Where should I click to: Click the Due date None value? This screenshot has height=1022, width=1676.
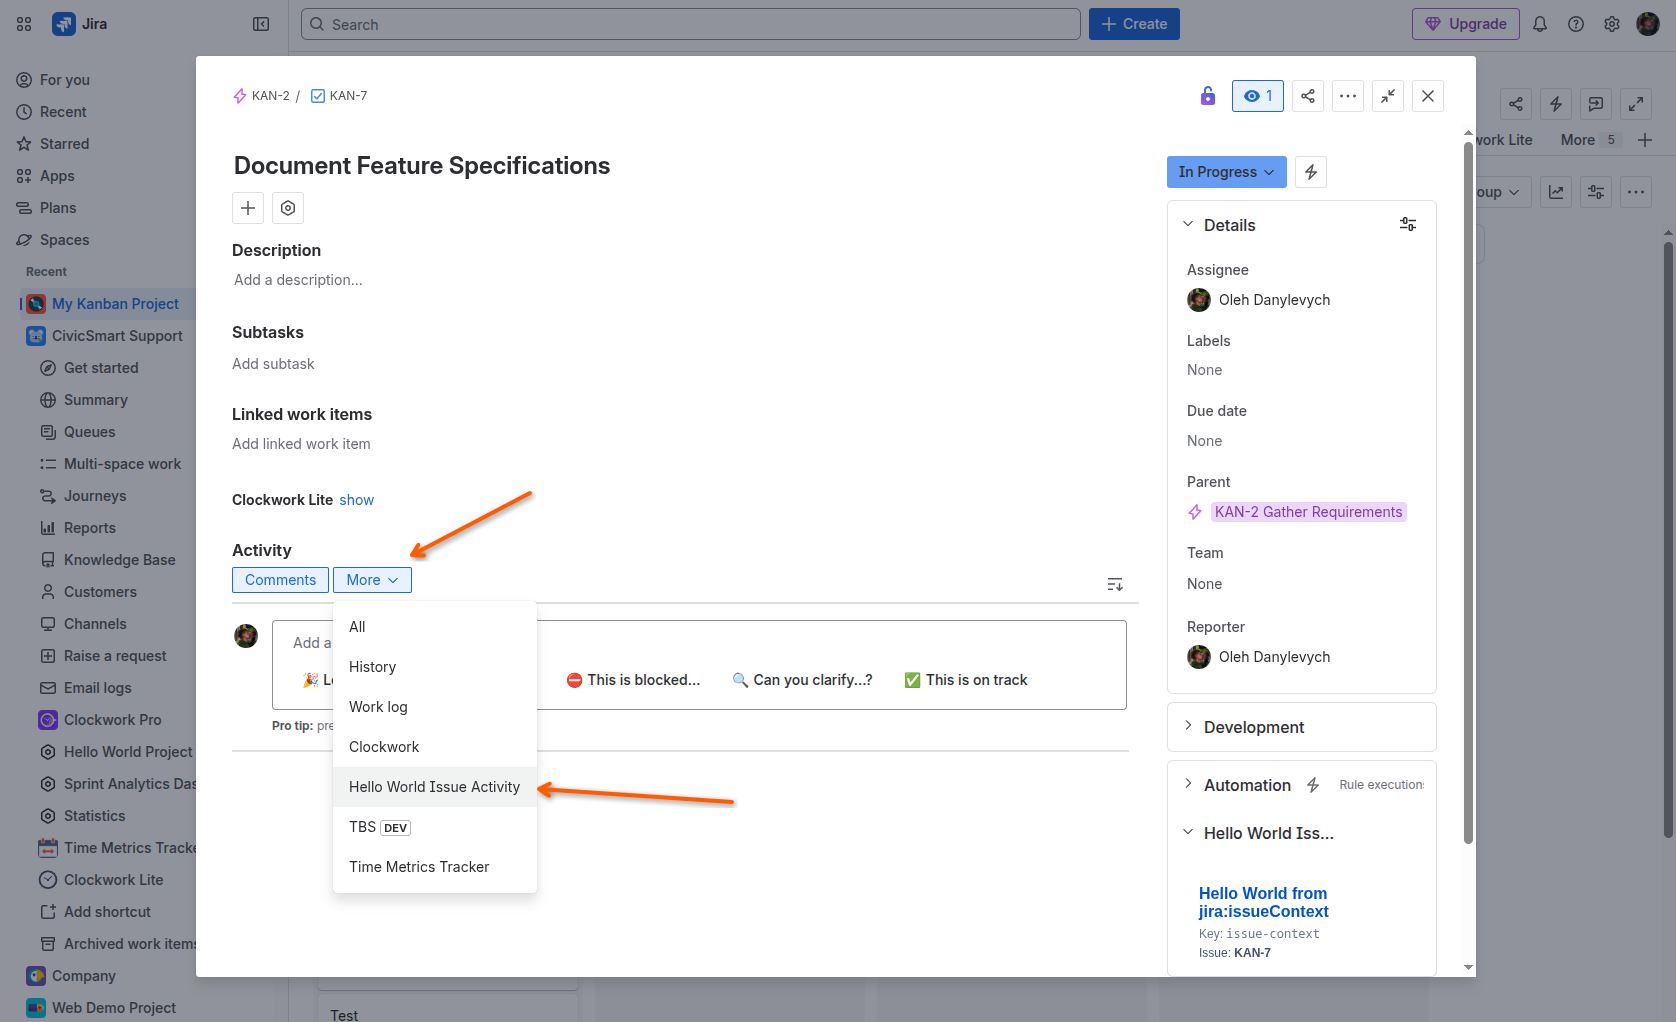point(1204,441)
